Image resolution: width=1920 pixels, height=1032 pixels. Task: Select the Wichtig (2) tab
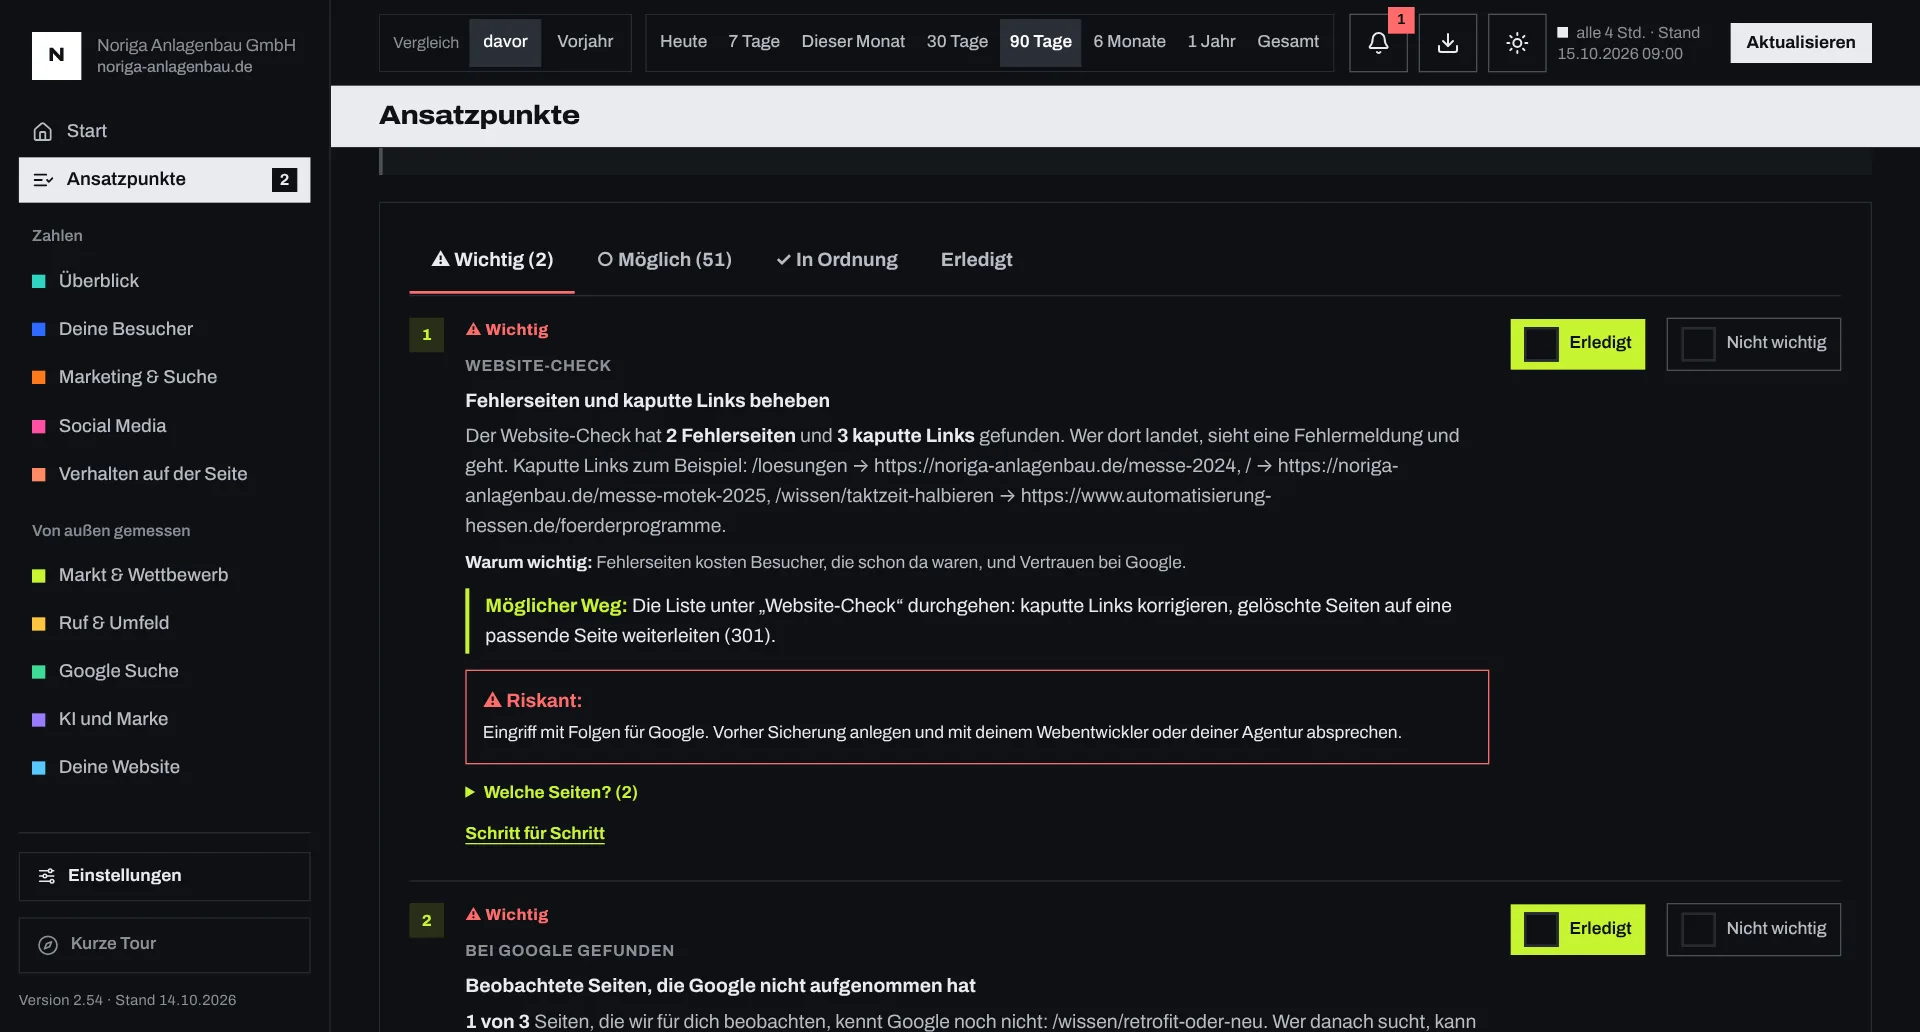tap(492, 260)
